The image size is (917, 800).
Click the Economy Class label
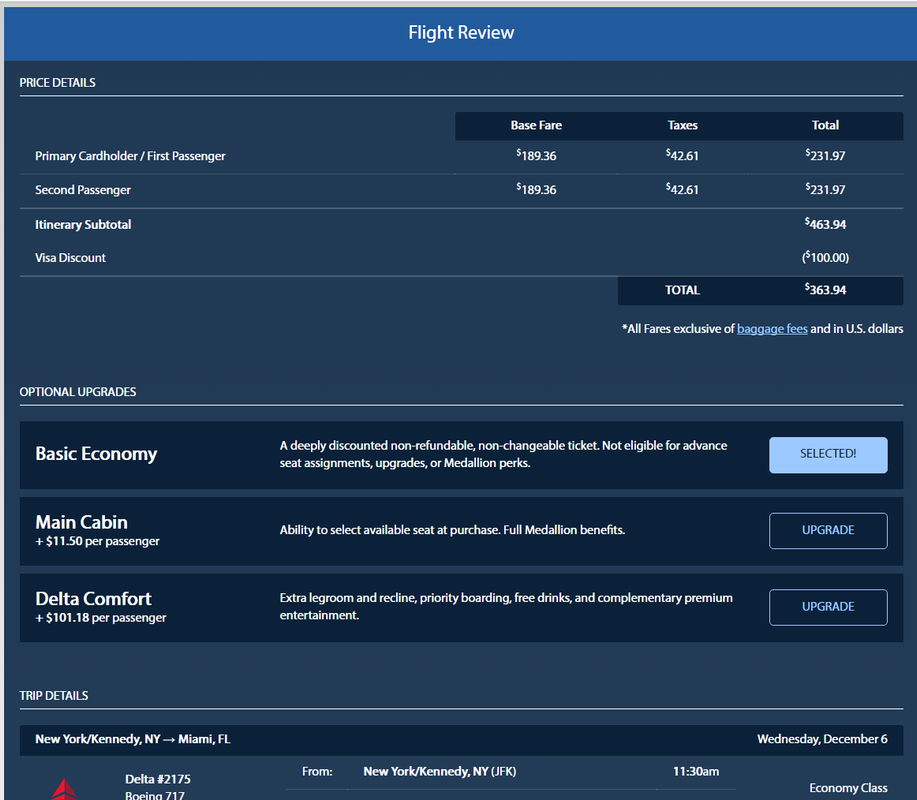848,788
